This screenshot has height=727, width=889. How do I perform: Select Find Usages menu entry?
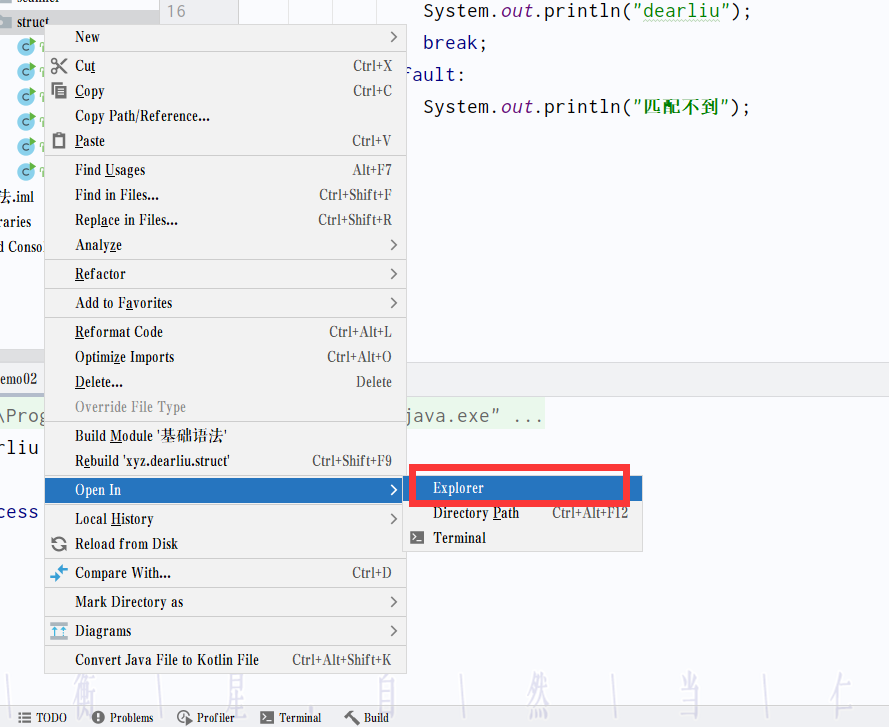(x=110, y=170)
